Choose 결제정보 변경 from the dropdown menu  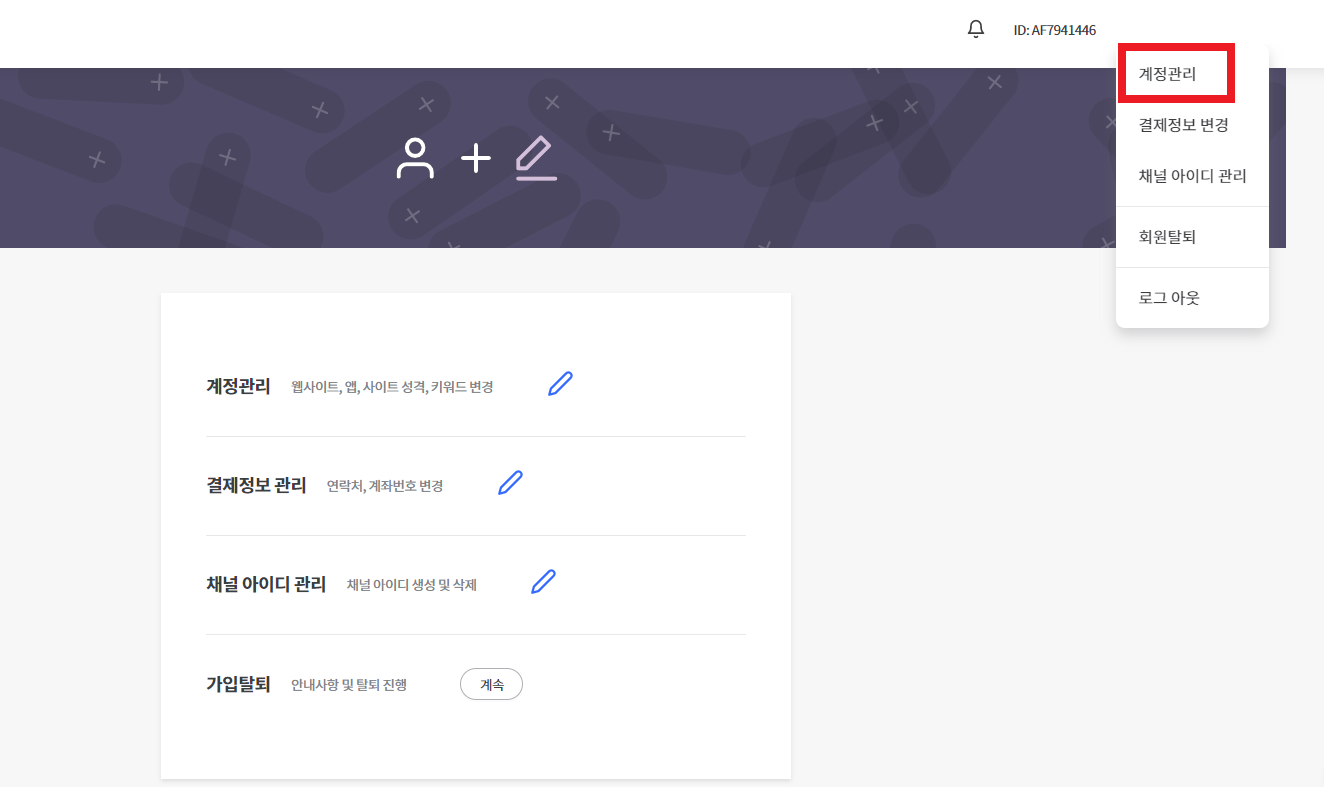[1183, 125]
